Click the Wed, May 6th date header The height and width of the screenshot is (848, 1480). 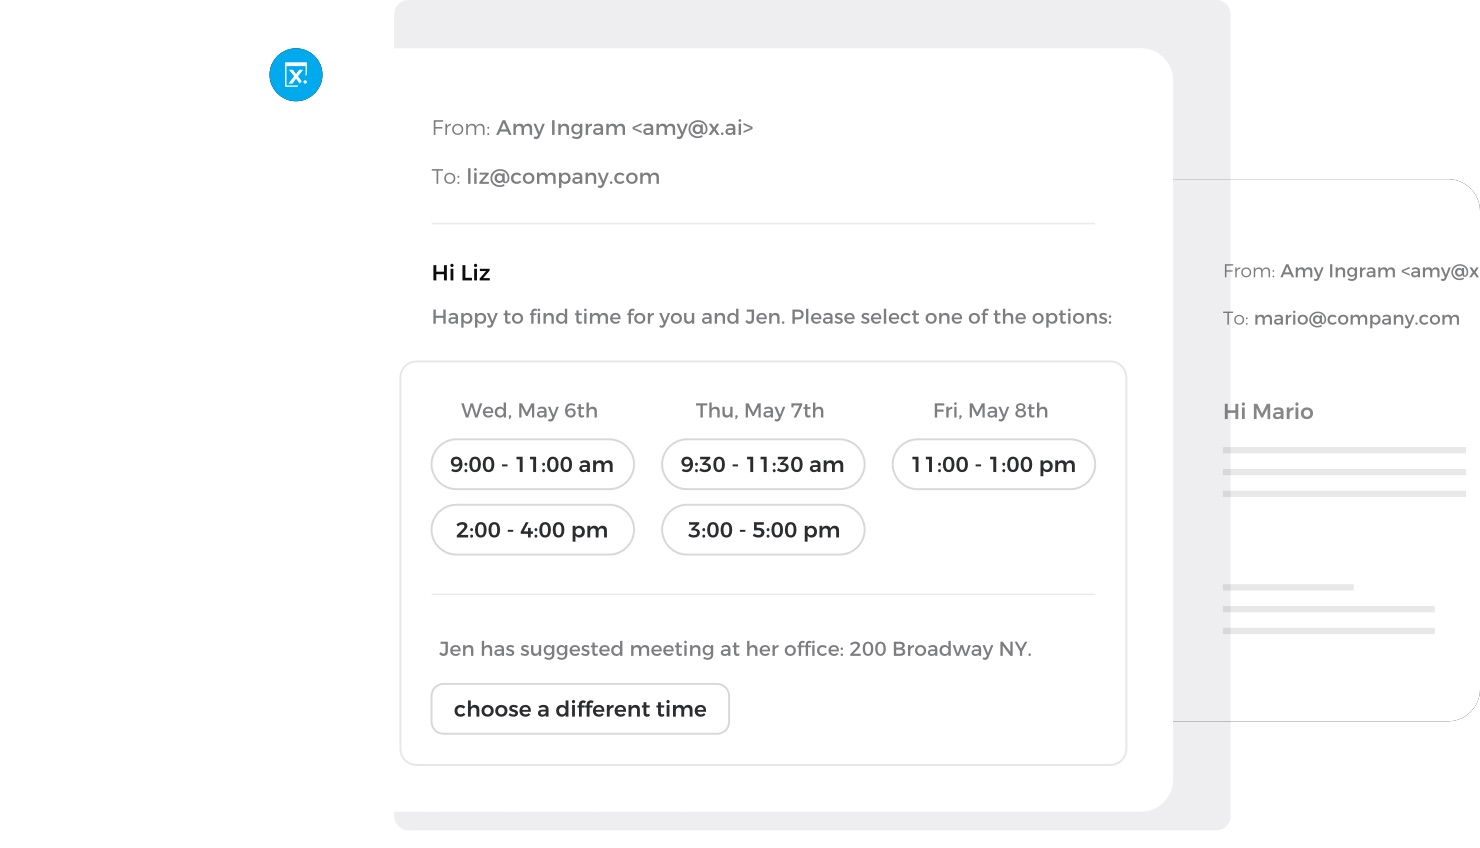pyautogui.click(x=529, y=410)
